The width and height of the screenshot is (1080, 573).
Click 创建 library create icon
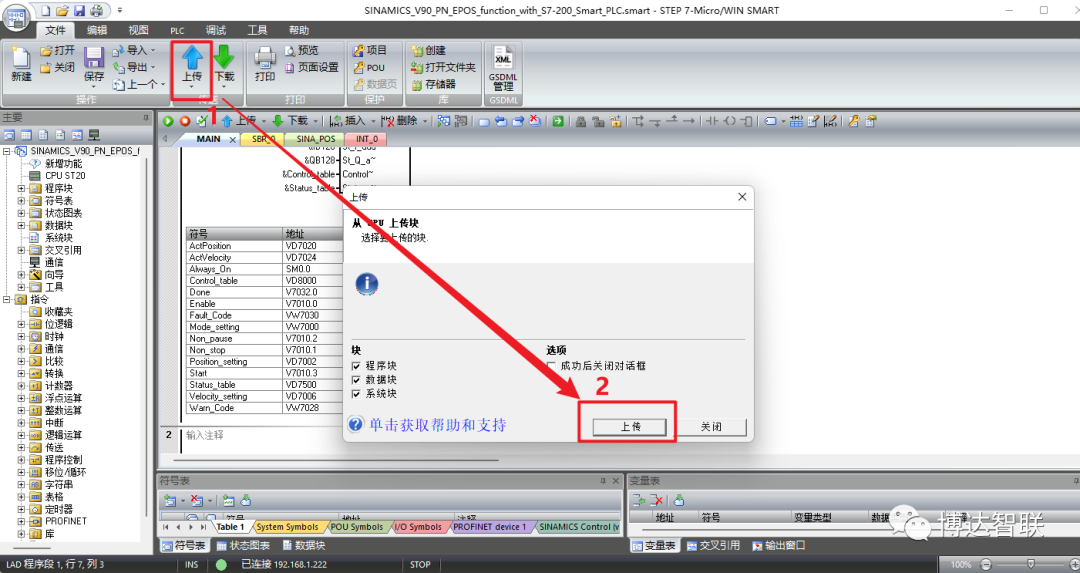[417, 50]
